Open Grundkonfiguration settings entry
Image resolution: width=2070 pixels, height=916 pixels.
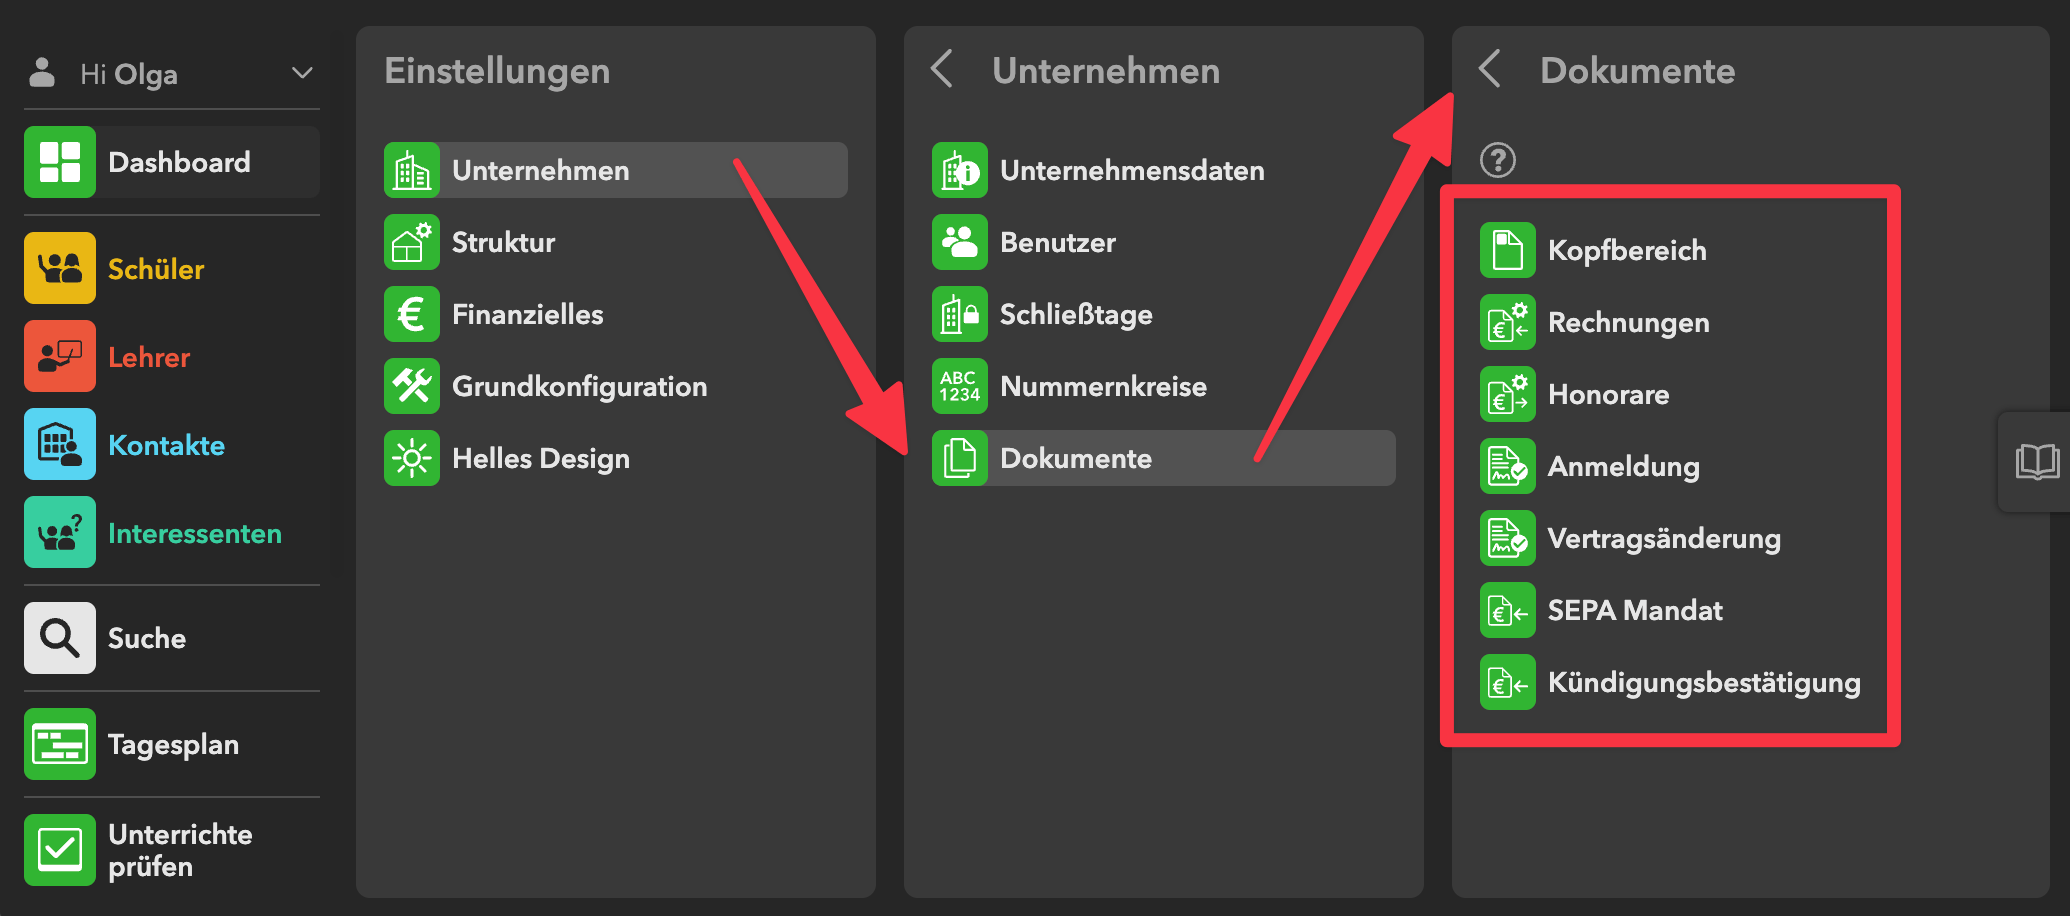(x=579, y=386)
